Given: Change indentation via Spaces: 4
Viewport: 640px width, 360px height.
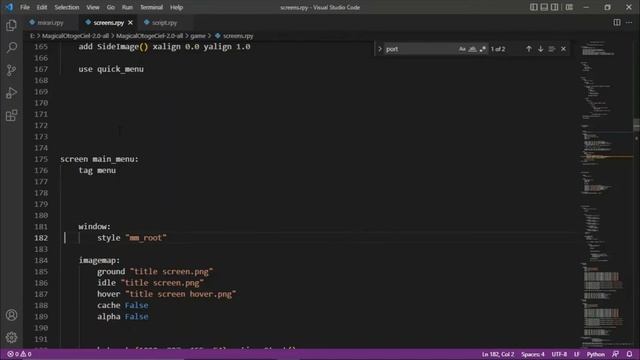Looking at the screenshot, I should 533,354.
